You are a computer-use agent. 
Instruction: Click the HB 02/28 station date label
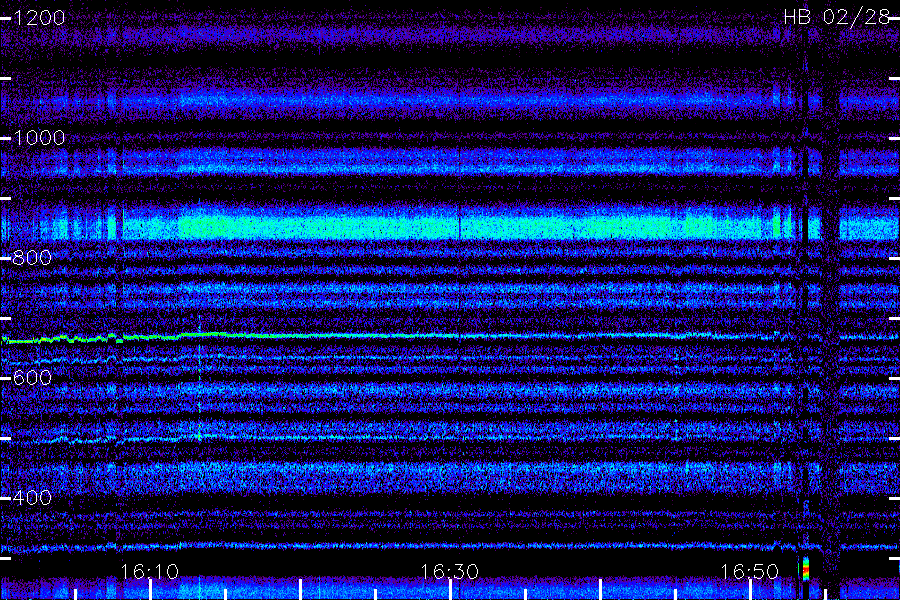[x=836, y=17]
